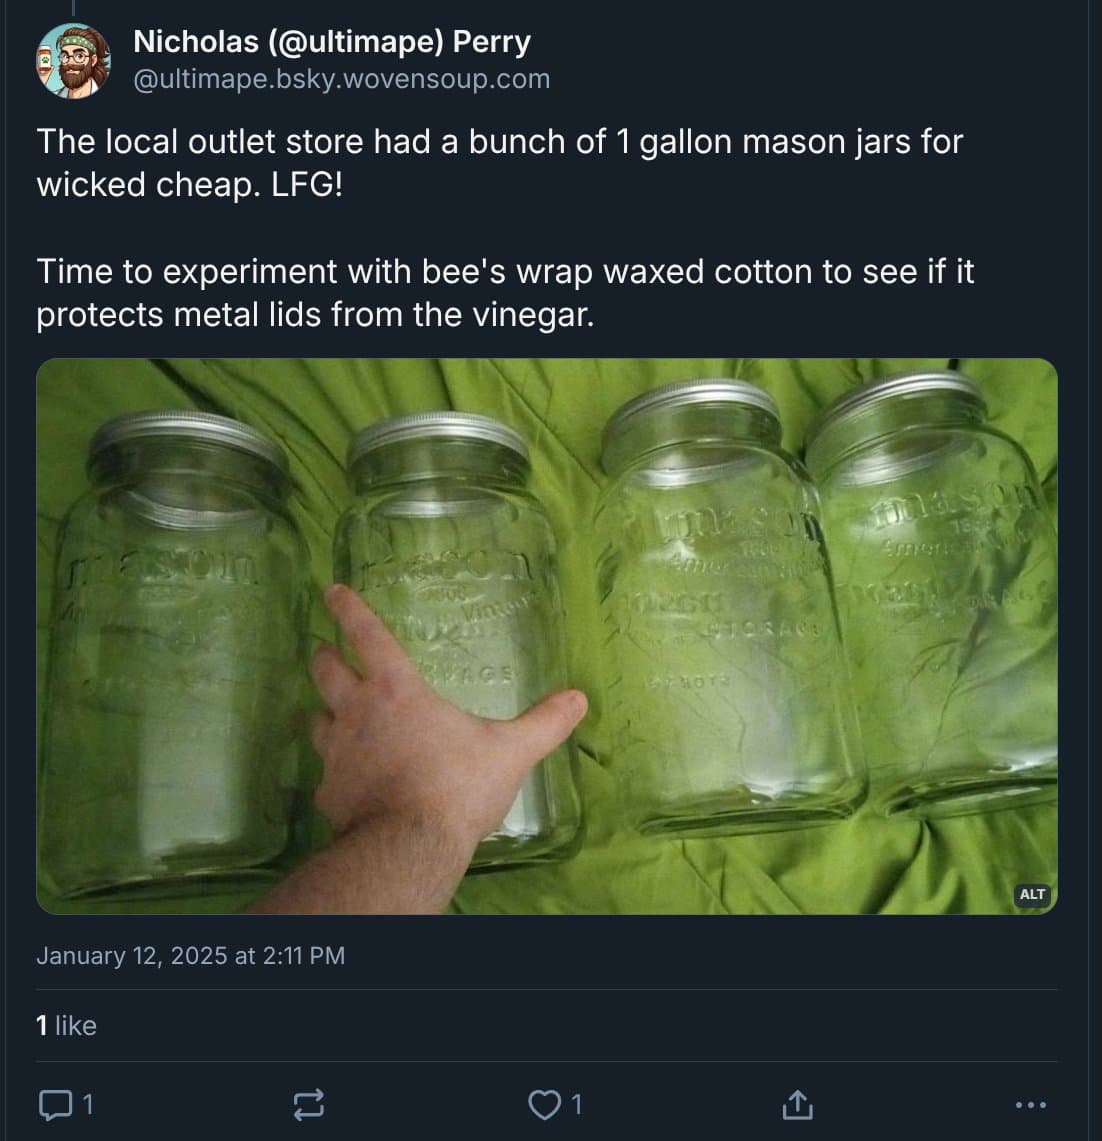Screen dimensions: 1102x1141
Task: Reply to the post via speech bubble icon
Action: coord(55,1104)
